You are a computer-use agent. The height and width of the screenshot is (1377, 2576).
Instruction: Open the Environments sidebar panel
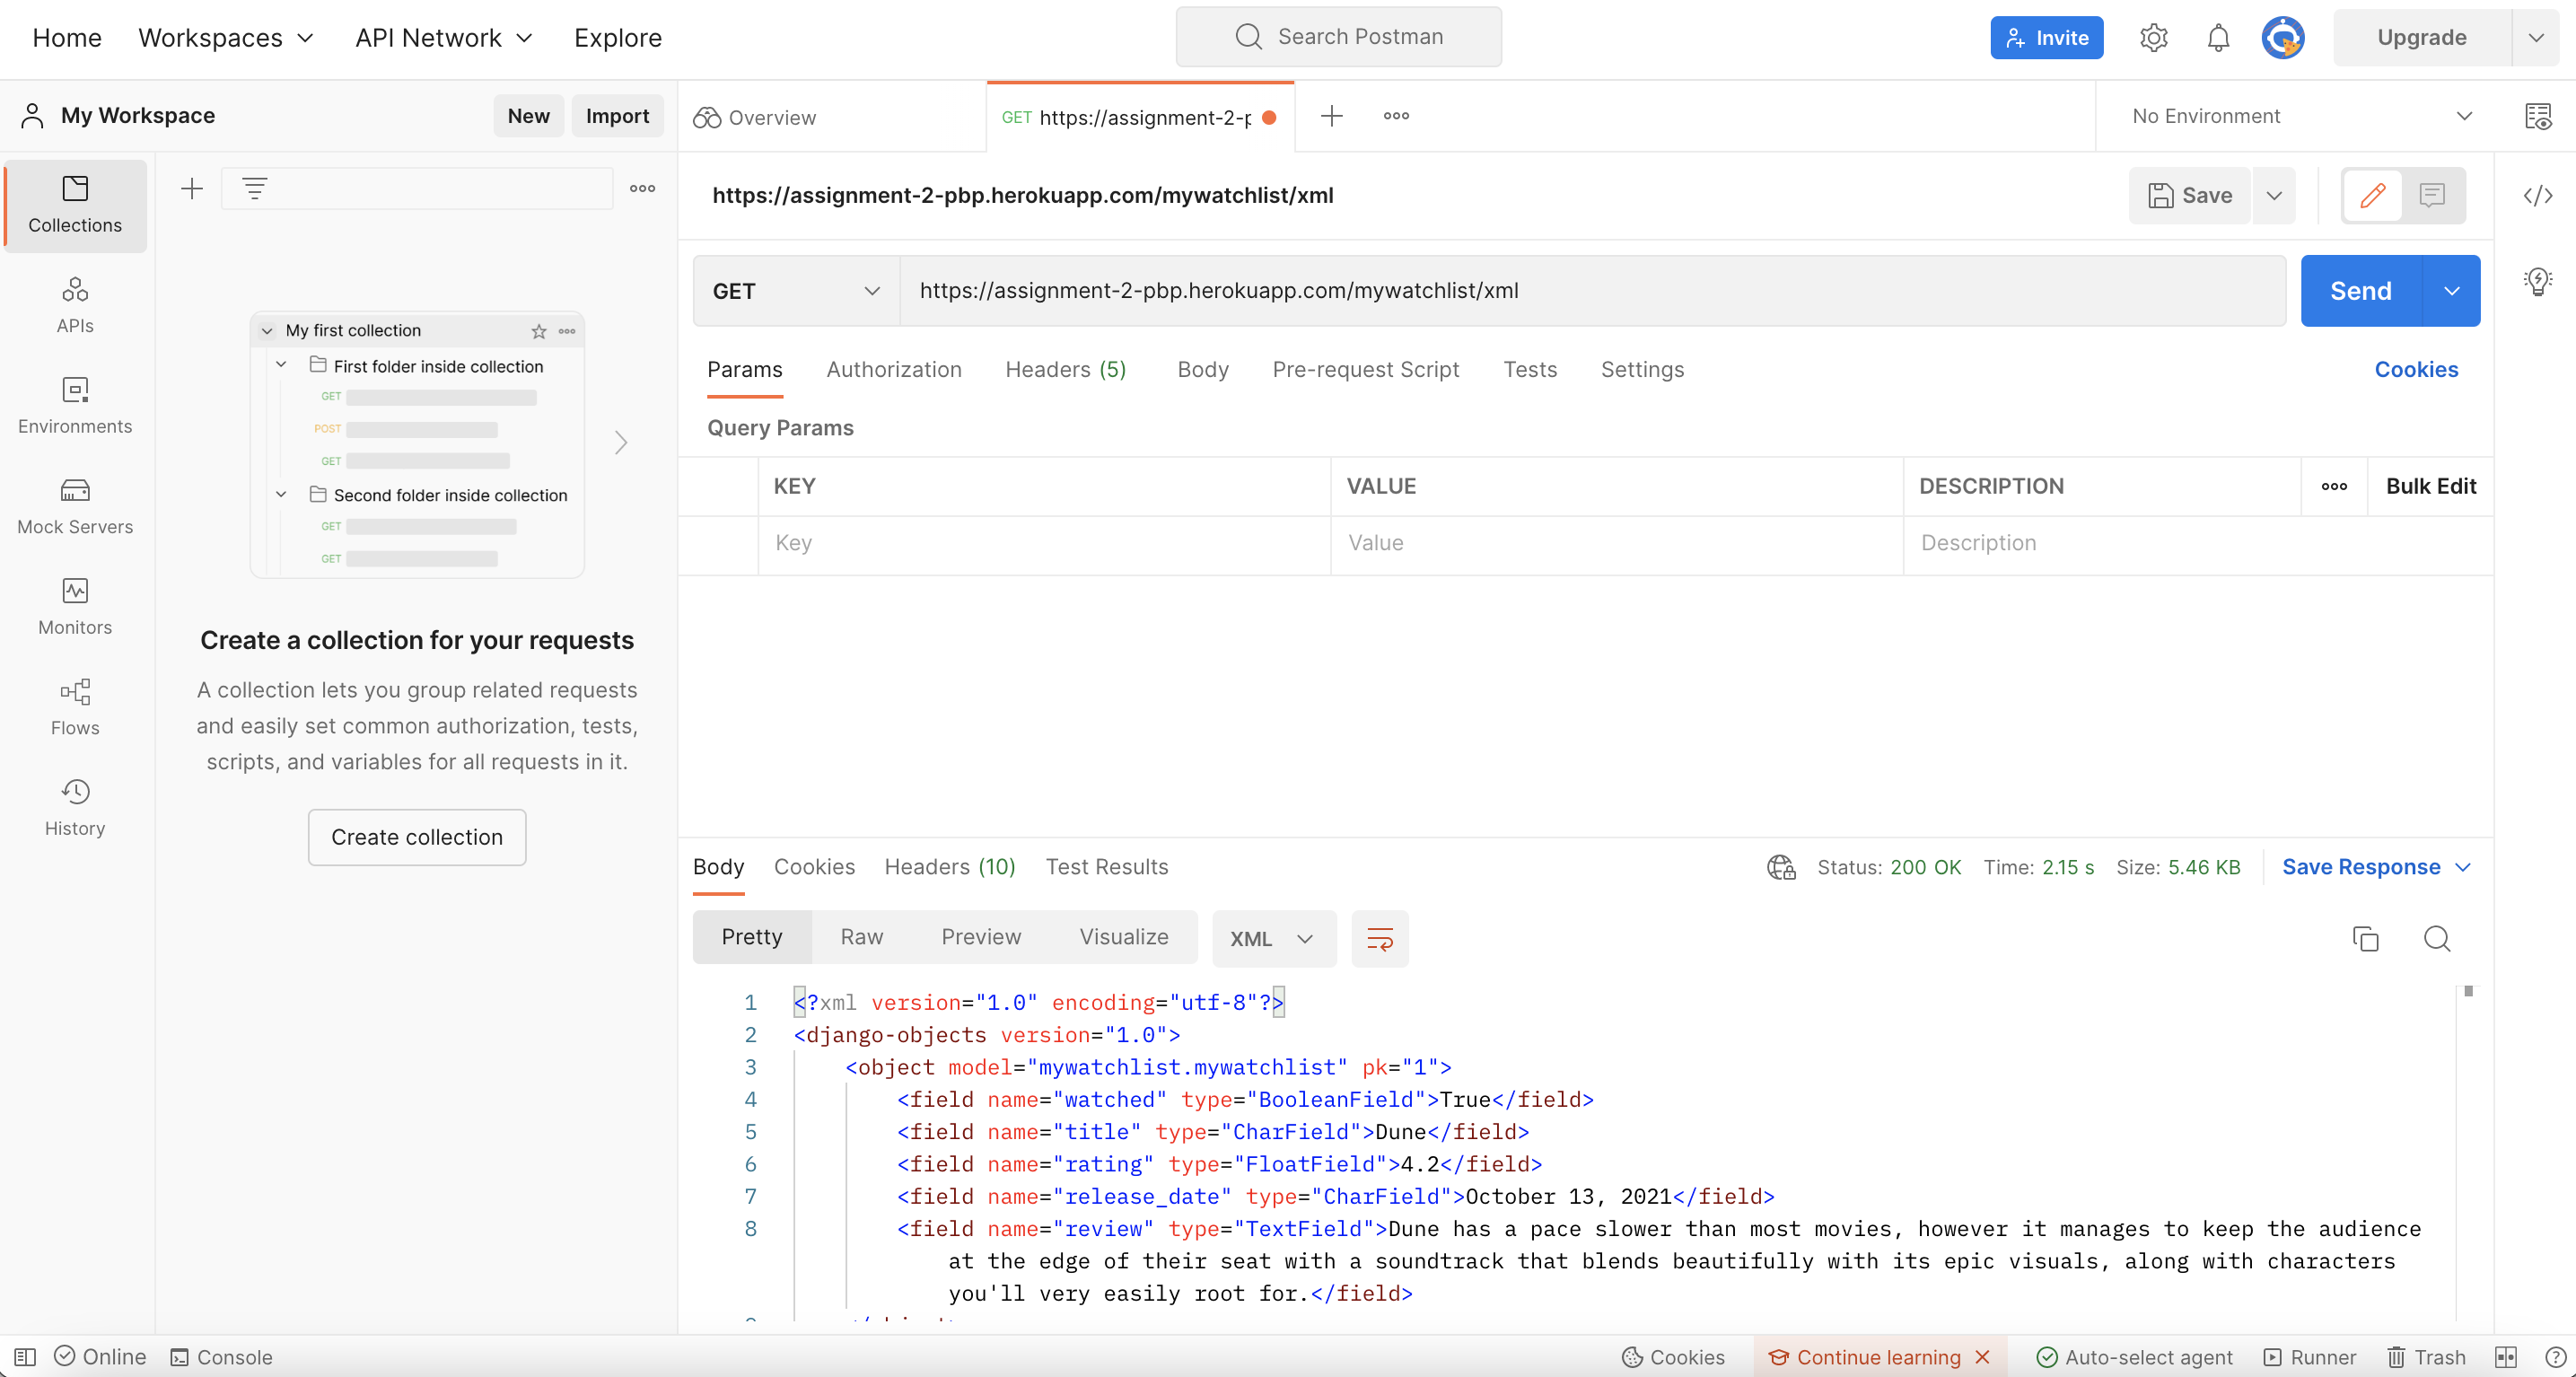[x=75, y=405]
